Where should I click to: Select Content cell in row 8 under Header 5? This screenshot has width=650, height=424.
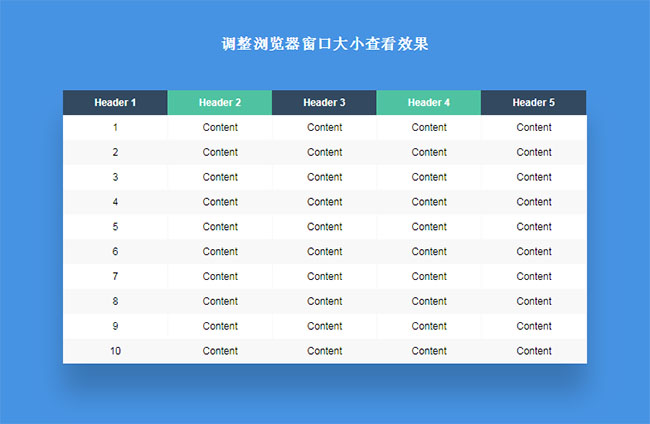coord(533,301)
